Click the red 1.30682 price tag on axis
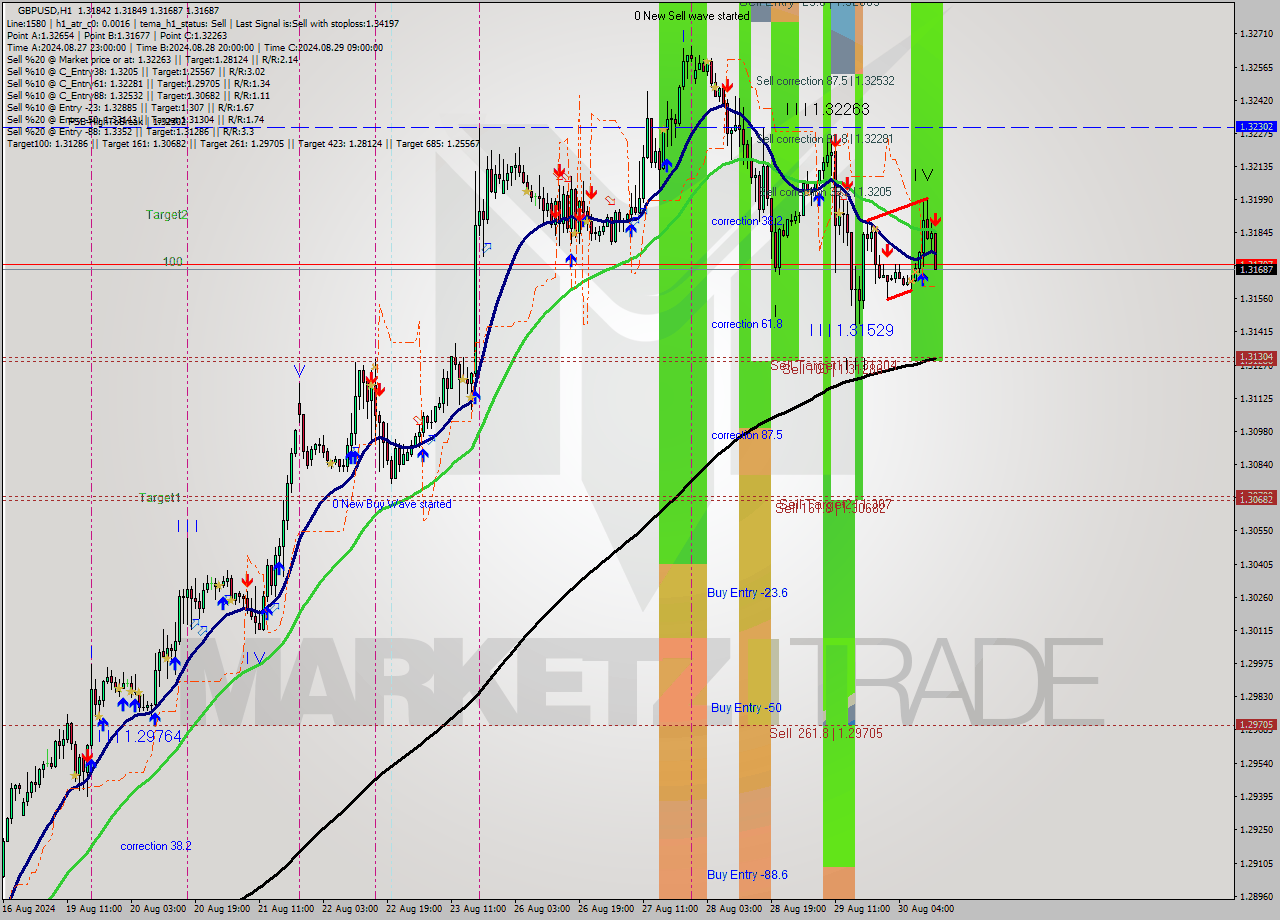 tap(1255, 498)
